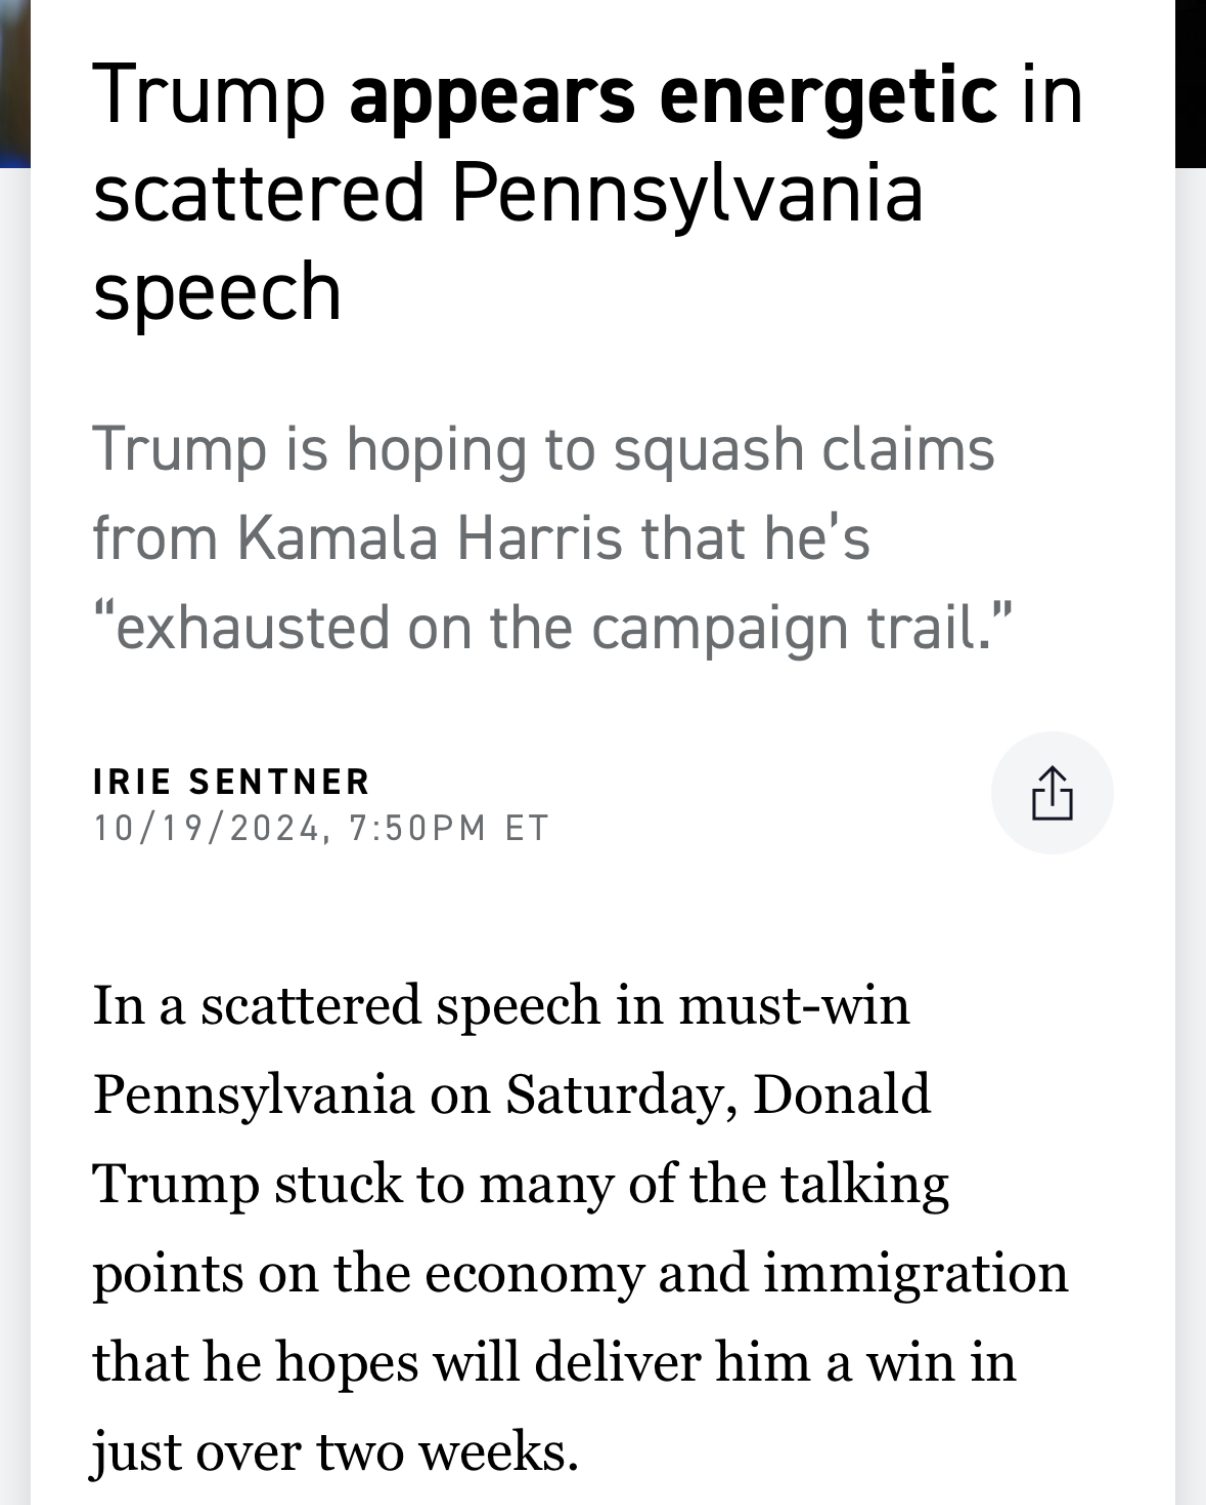Open author page for IRIE SENTNER
1206x1505 pixels.
coord(231,782)
